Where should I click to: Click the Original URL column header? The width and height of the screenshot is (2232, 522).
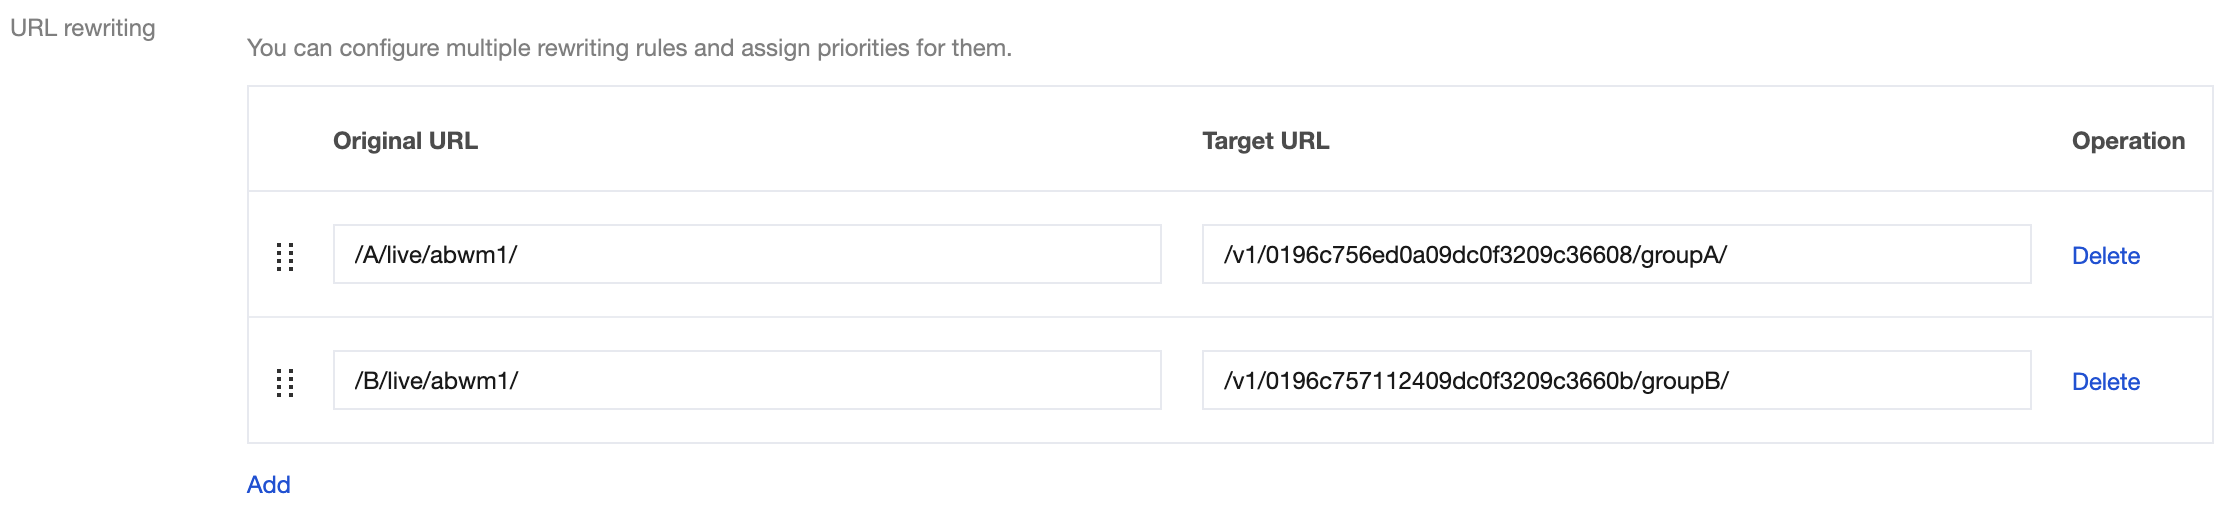405,141
